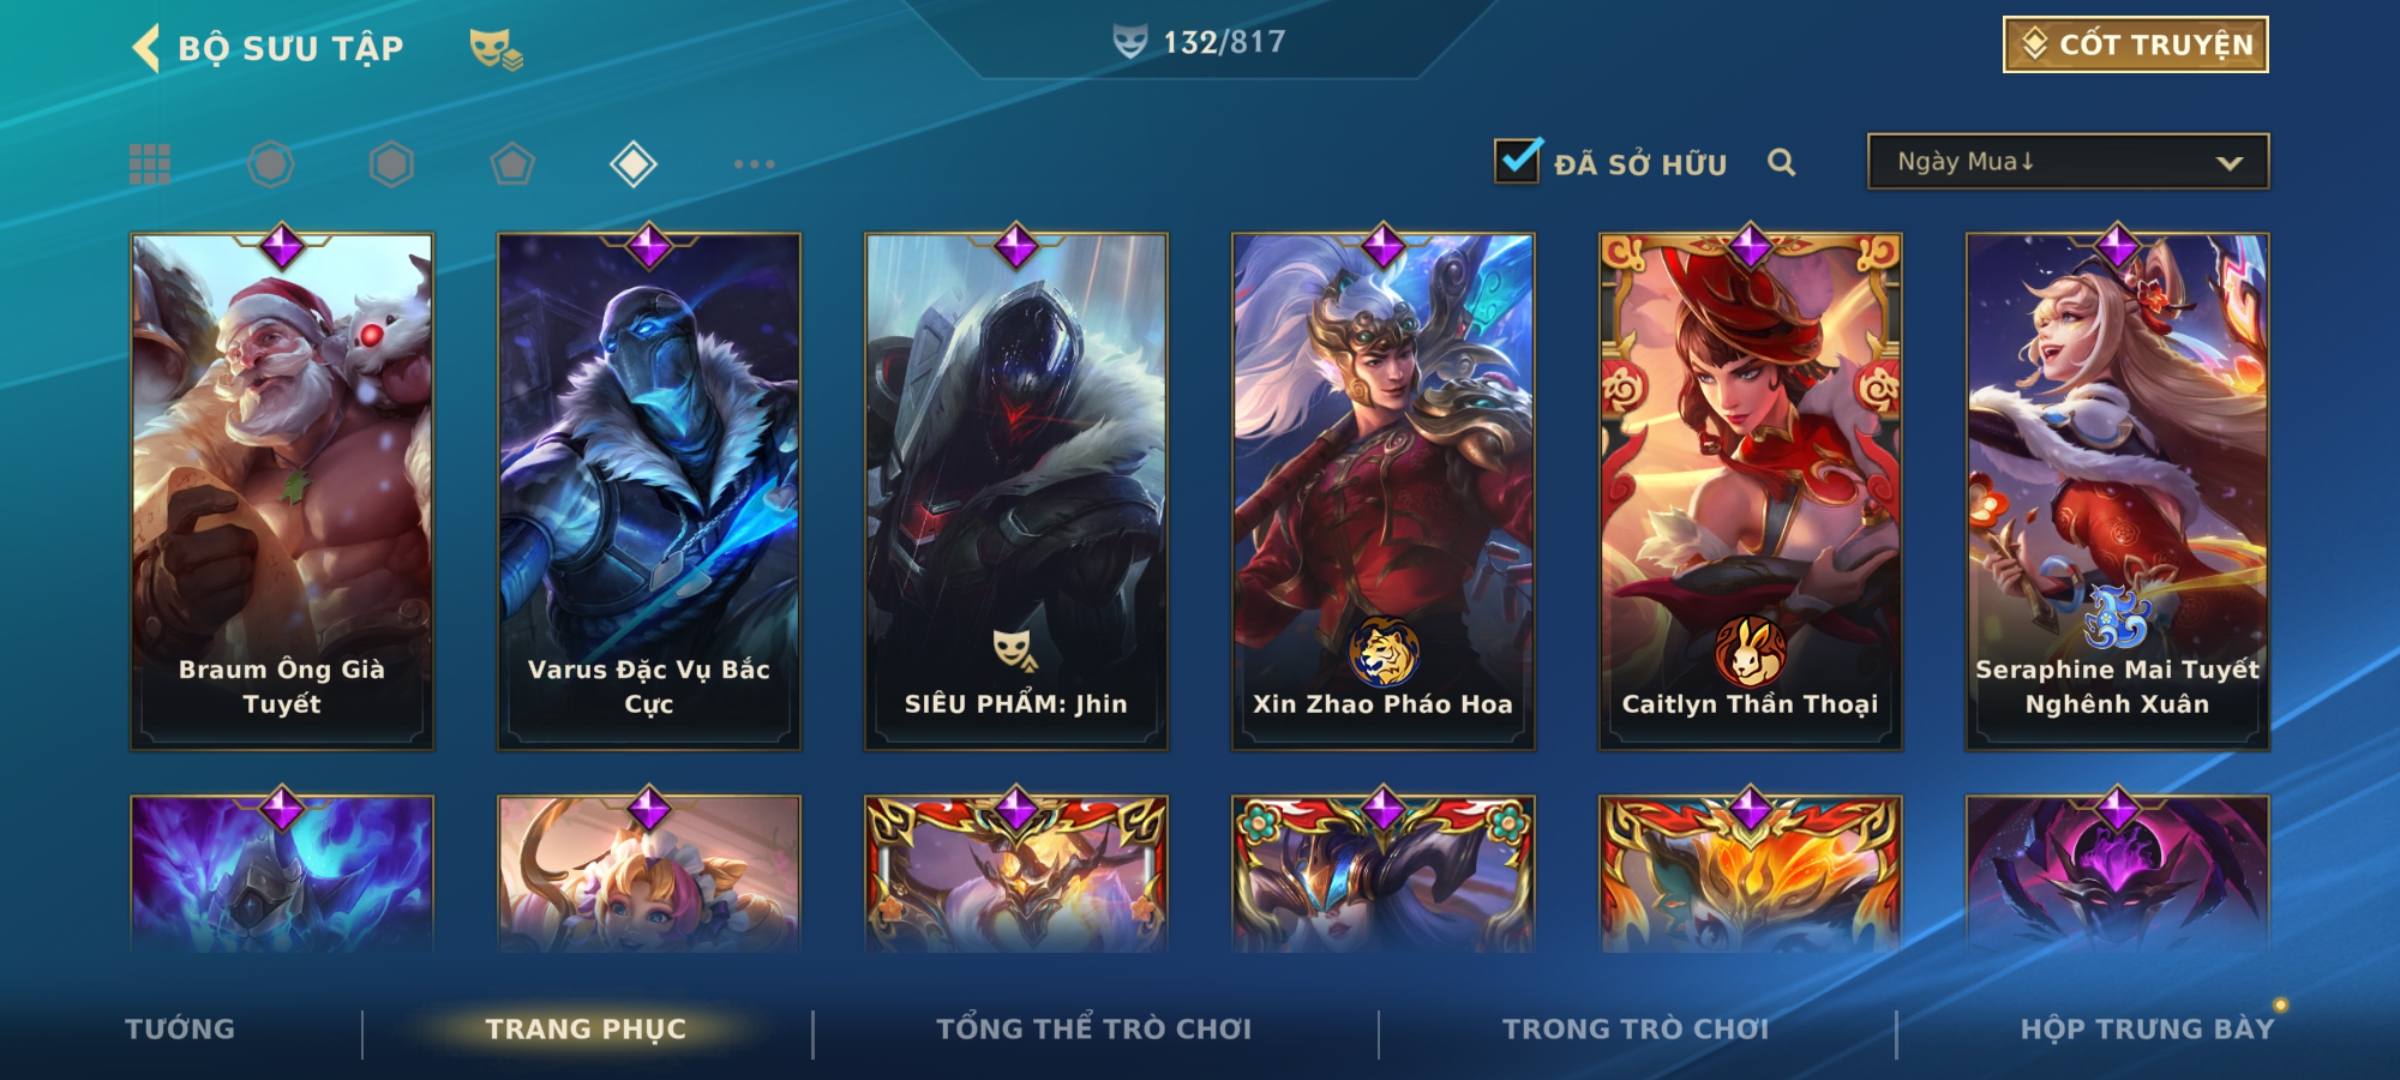2400x1080 pixels.
Task: Open the golden mask and coins icon
Action: tap(496, 49)
